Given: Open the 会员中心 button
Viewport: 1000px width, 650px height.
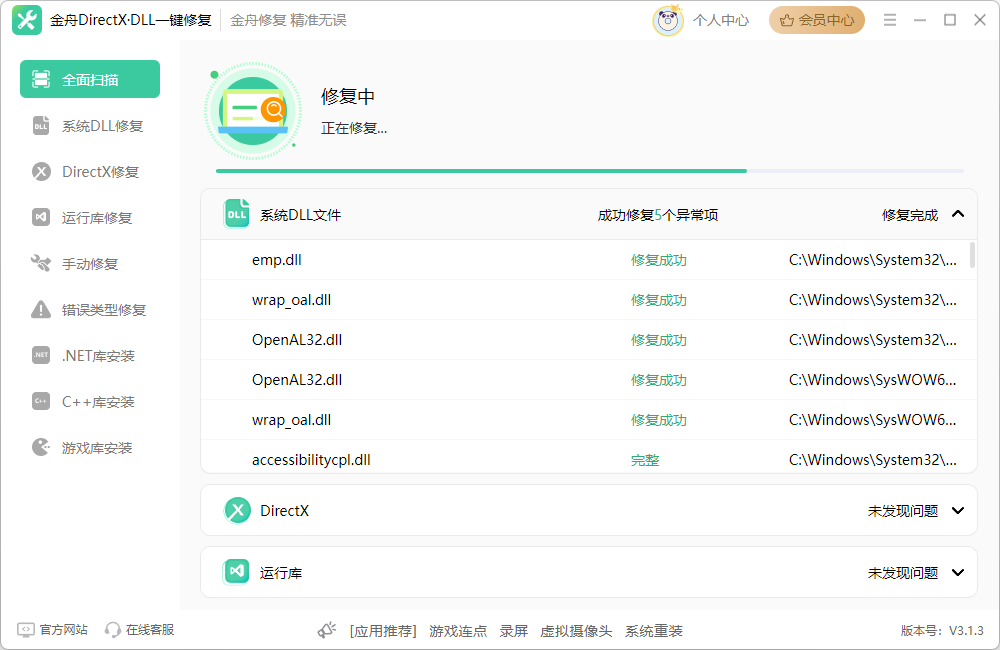Looking at the screenshot, I should click(x=816, y=20).
